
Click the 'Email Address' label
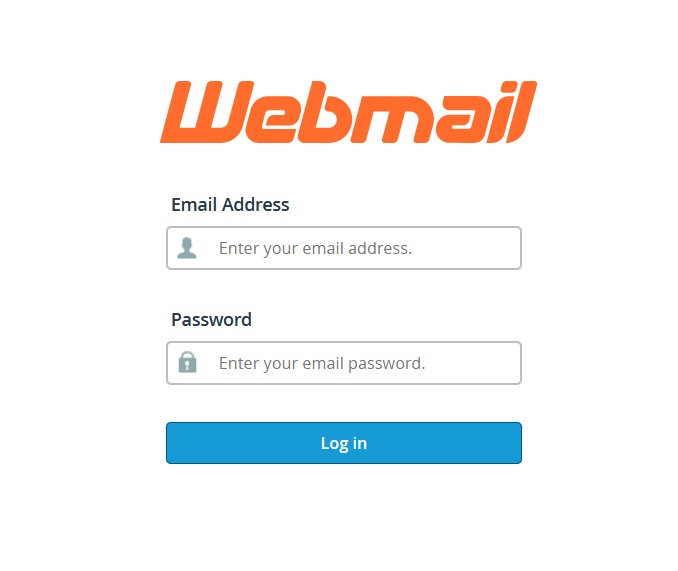[230, 204]
